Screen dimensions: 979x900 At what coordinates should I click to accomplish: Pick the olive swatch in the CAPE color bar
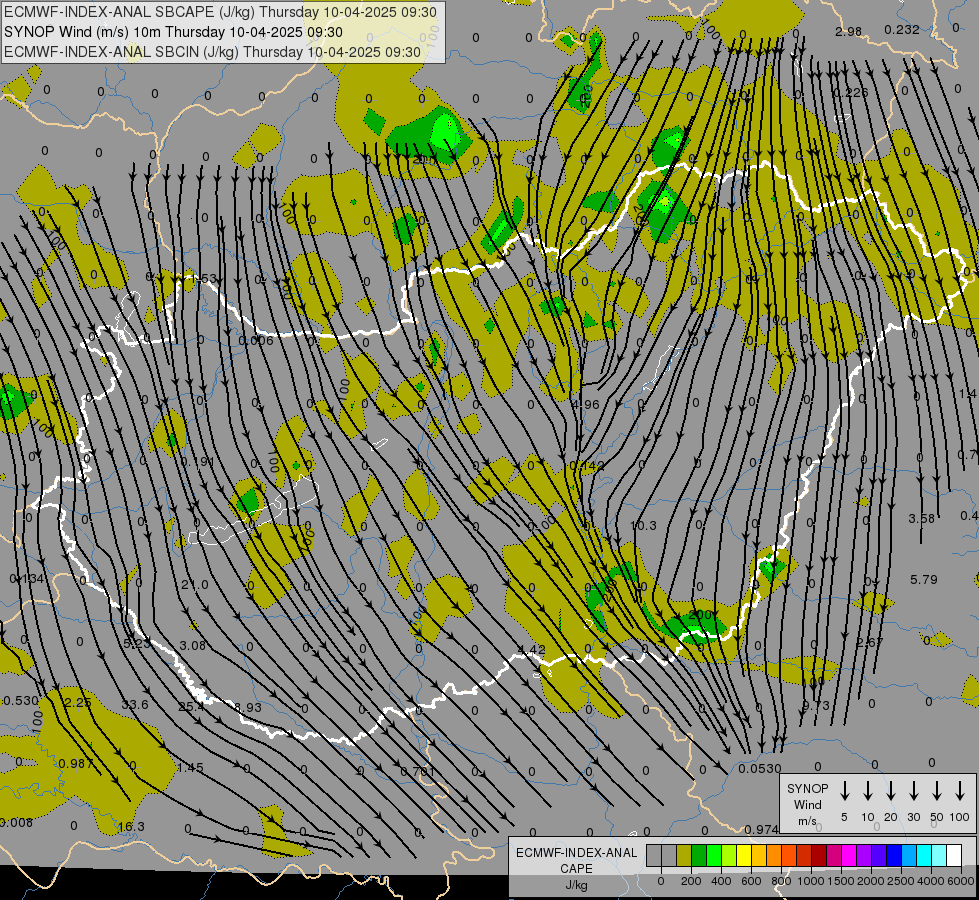684,855
